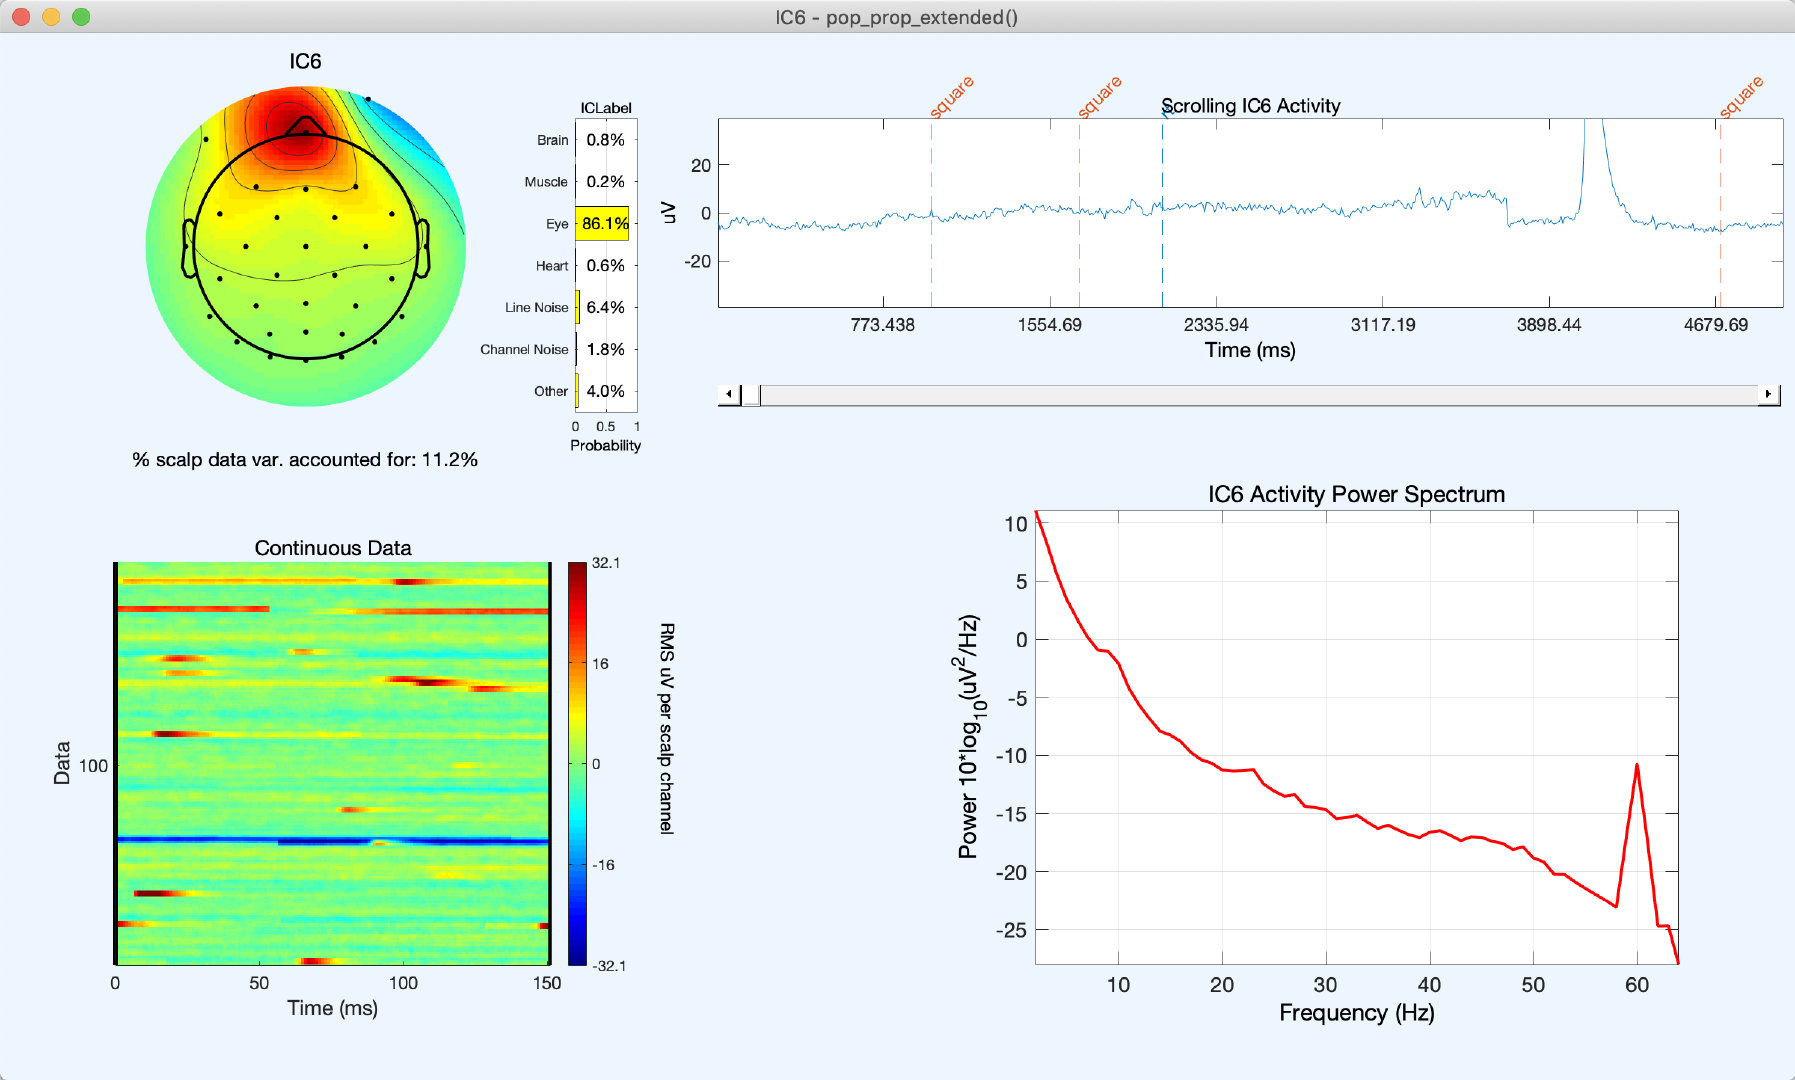Click the ICLabel heading
Image resolution: width=1795 pixels, height=1080 pixels.
coord(606,108)
